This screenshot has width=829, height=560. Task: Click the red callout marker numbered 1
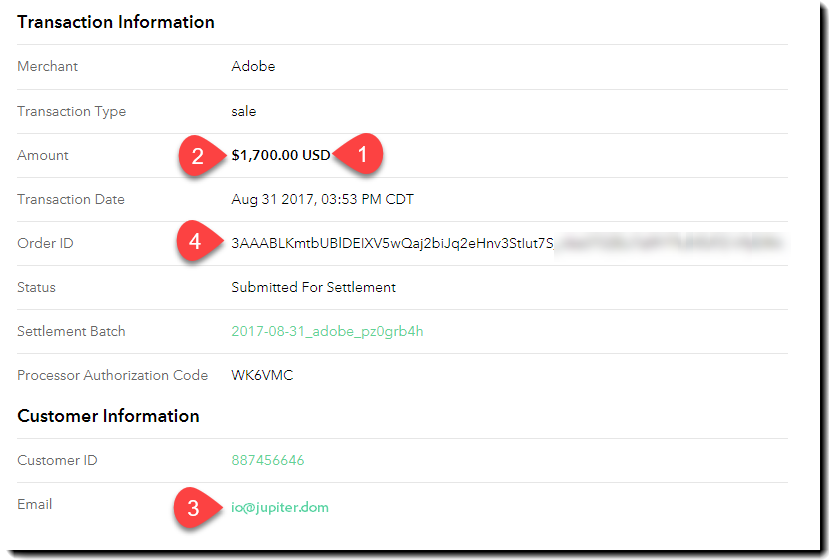(x=361, y=155)
